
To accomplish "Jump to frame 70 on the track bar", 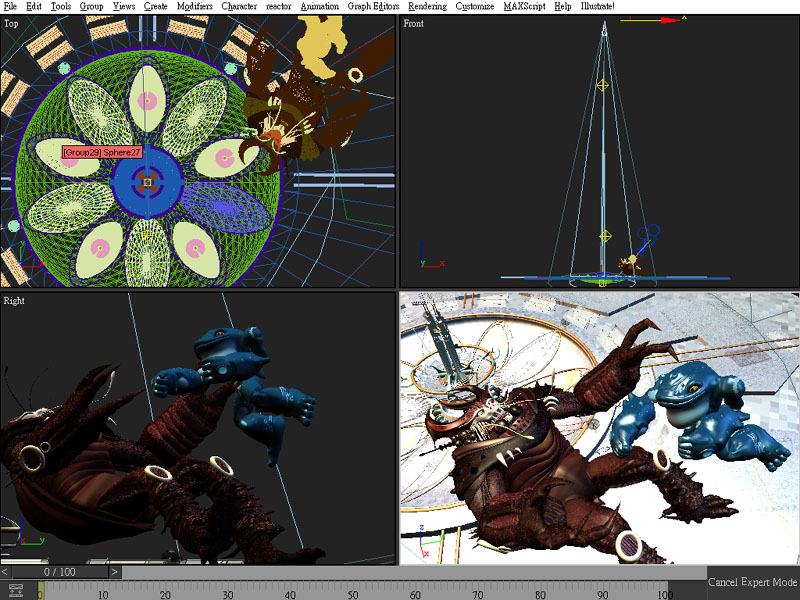I will [478, 594].
